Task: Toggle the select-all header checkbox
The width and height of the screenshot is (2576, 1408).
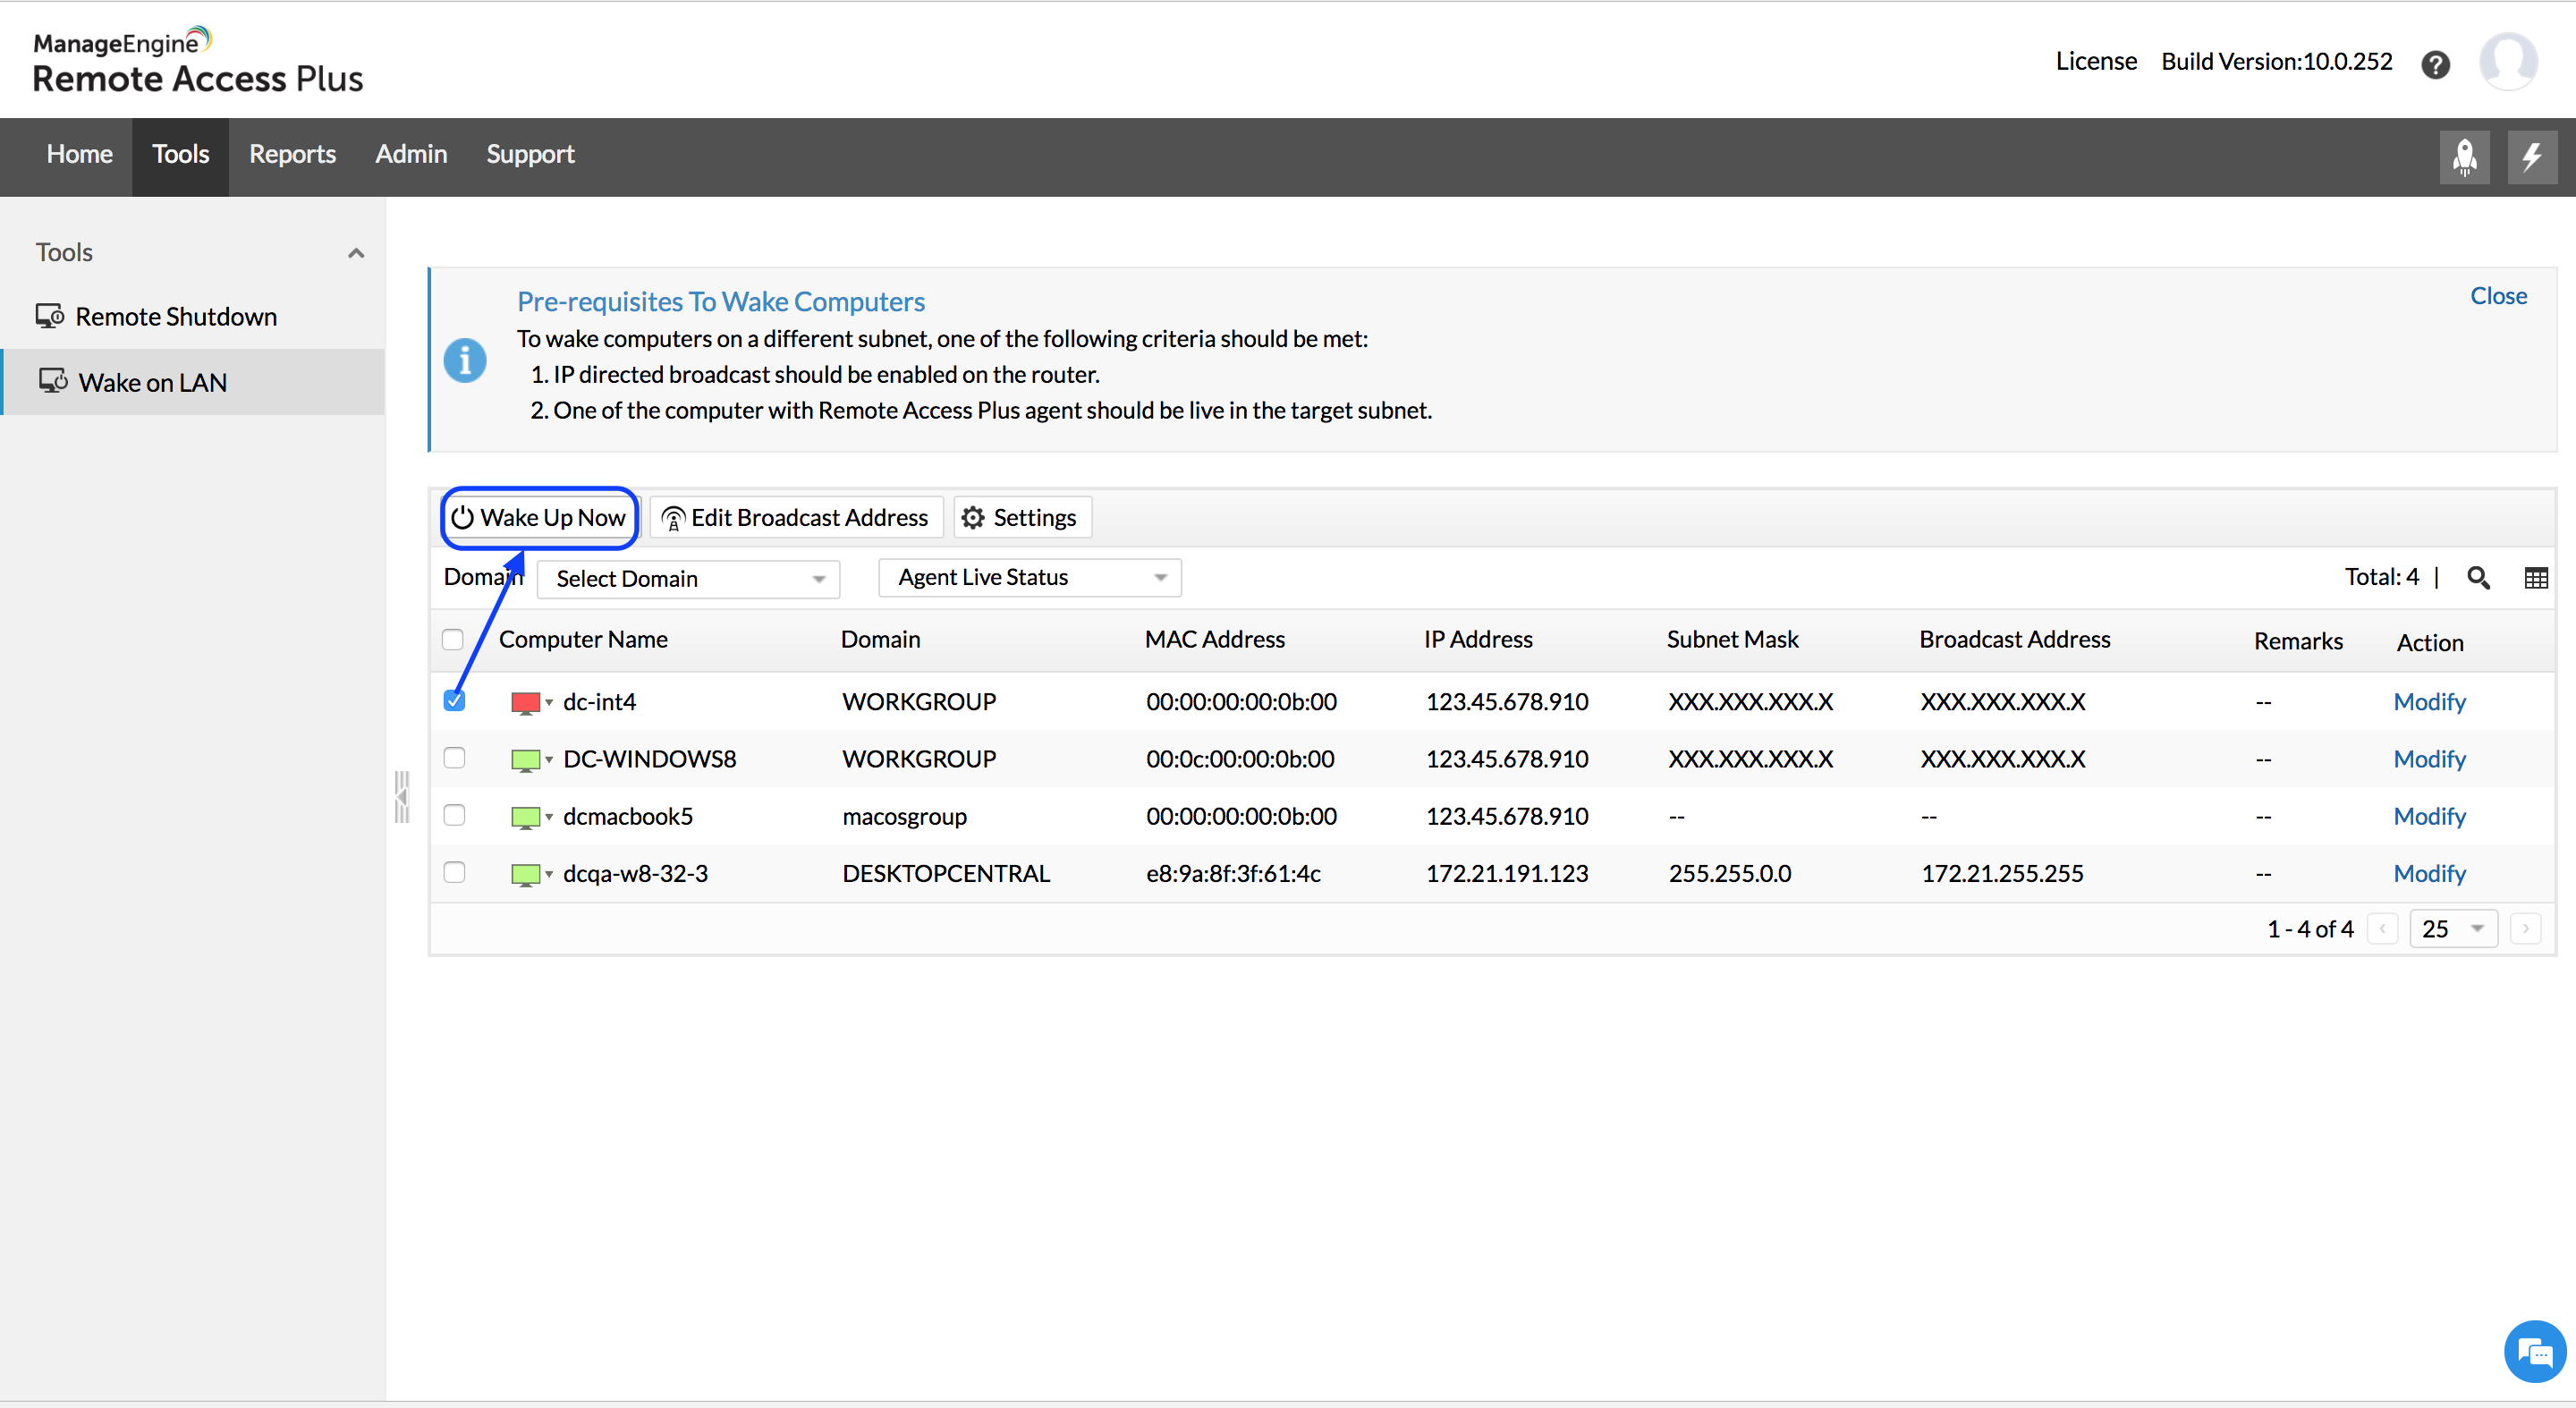Action: [453, 639]
